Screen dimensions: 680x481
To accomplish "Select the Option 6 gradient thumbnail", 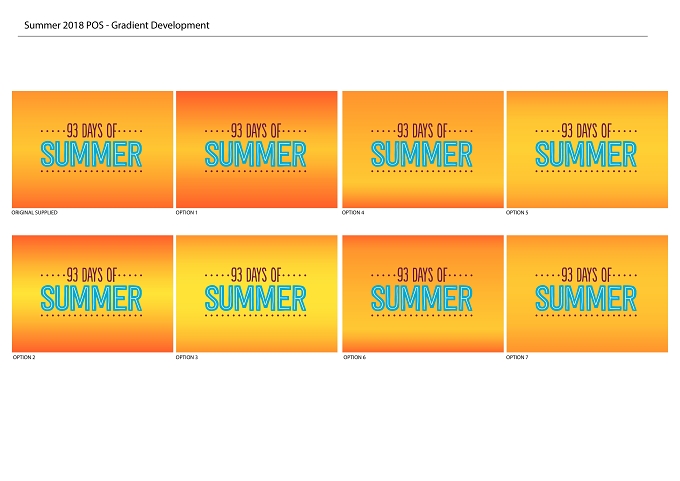I will pyautogui.click(x=423, y=294).
